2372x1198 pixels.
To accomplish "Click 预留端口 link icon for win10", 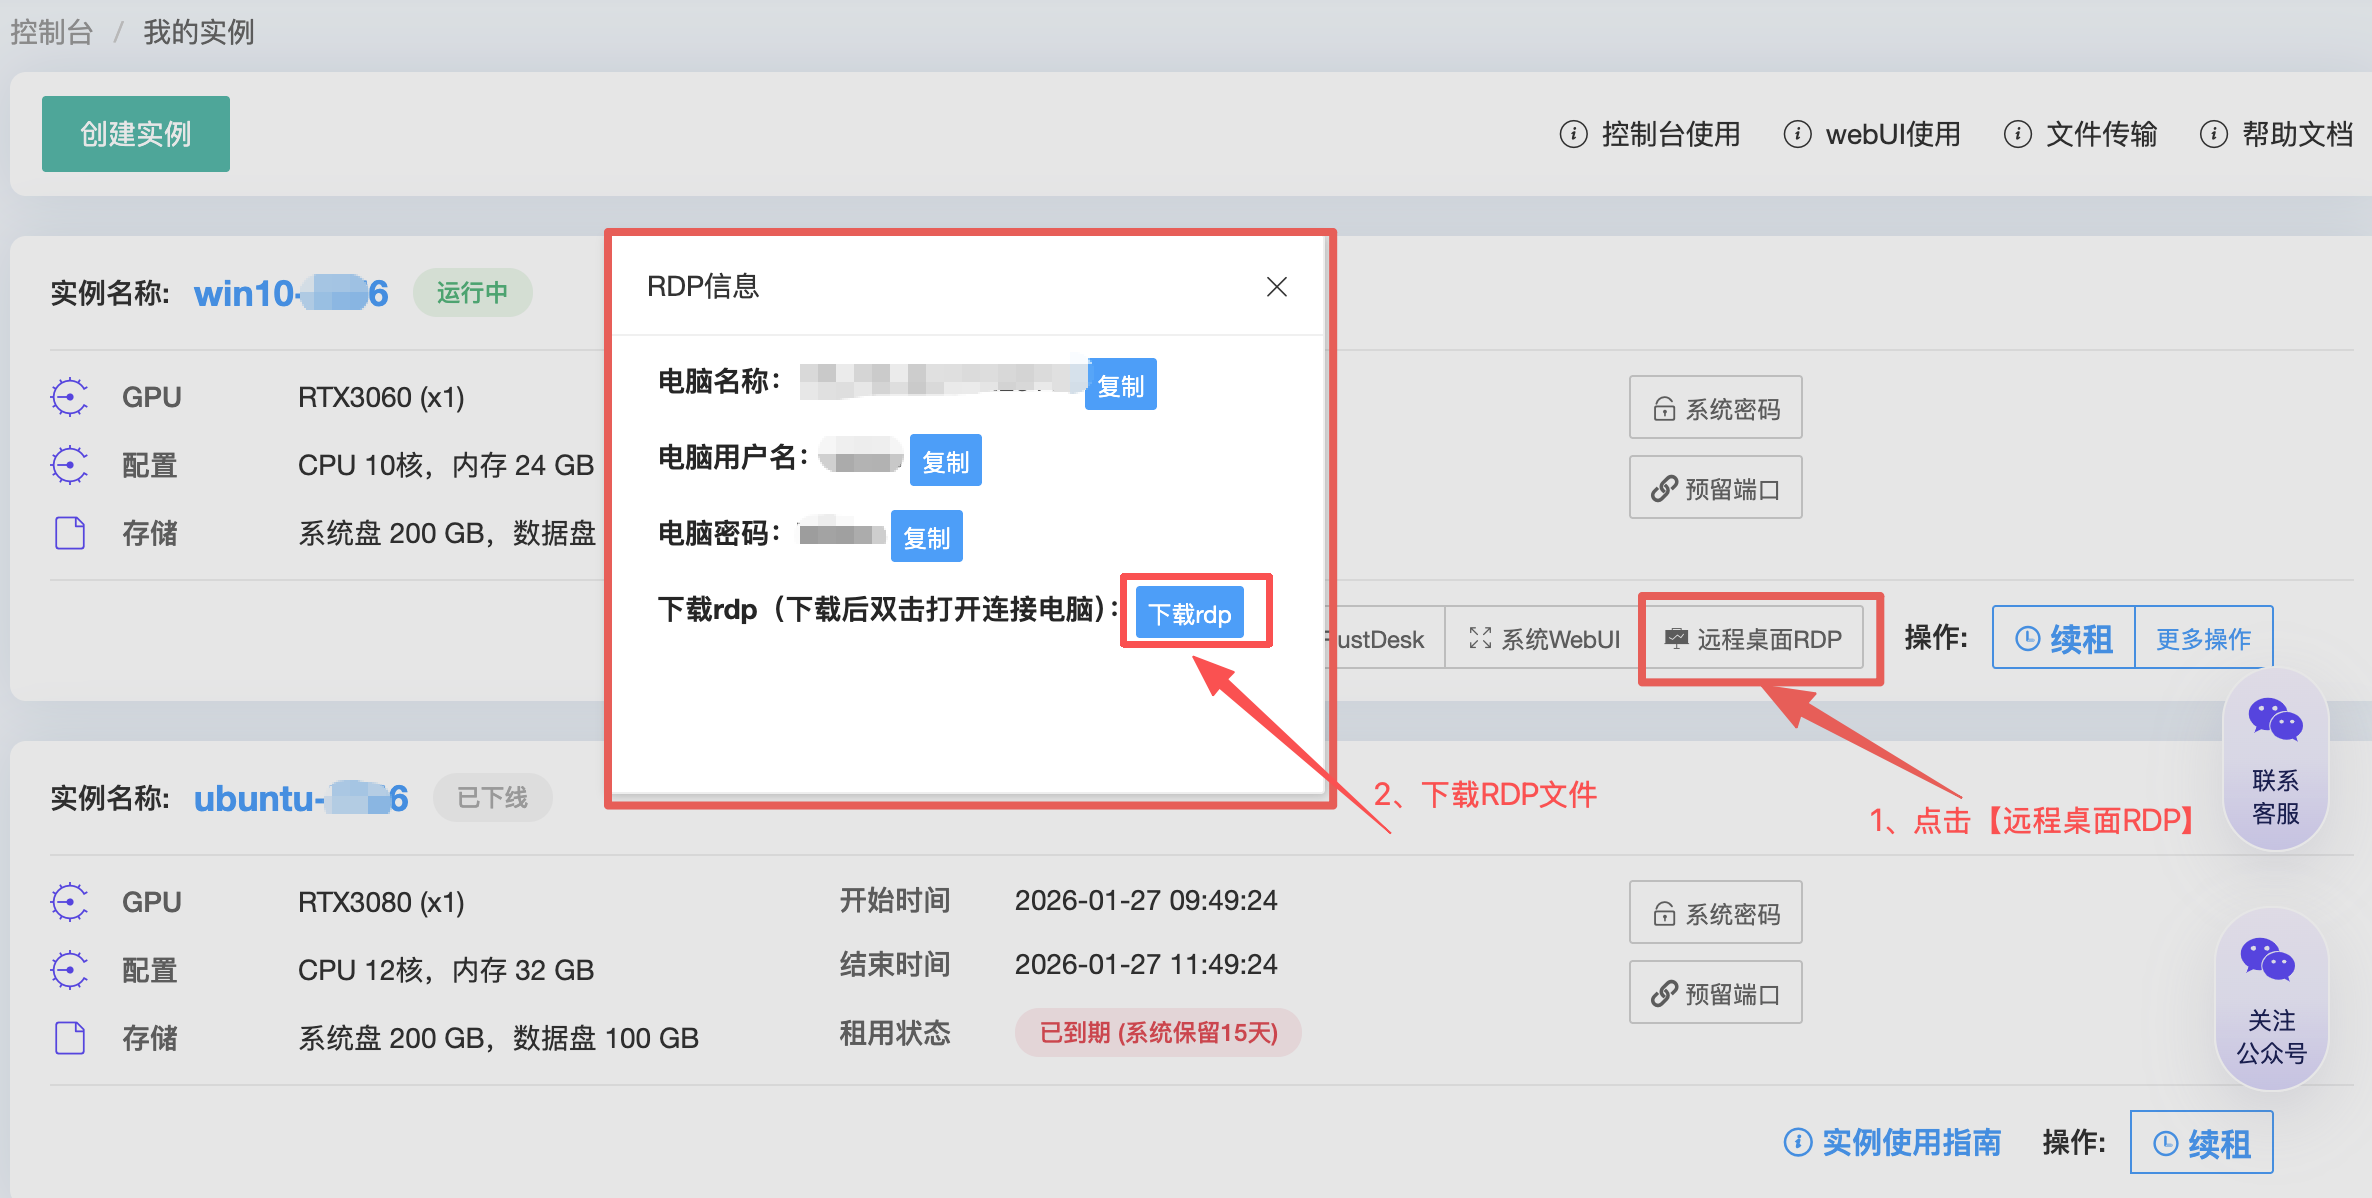I will coord(1715,488).
